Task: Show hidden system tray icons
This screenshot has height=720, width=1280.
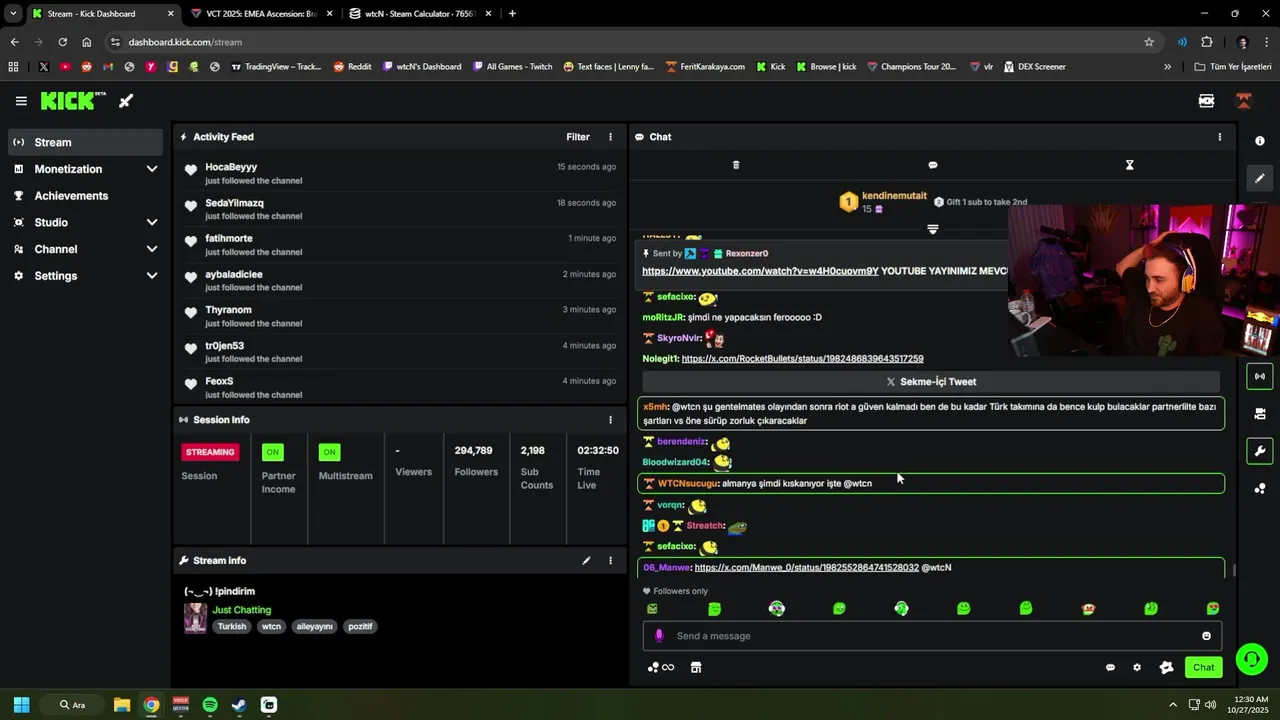Action: pos(1173,705)
